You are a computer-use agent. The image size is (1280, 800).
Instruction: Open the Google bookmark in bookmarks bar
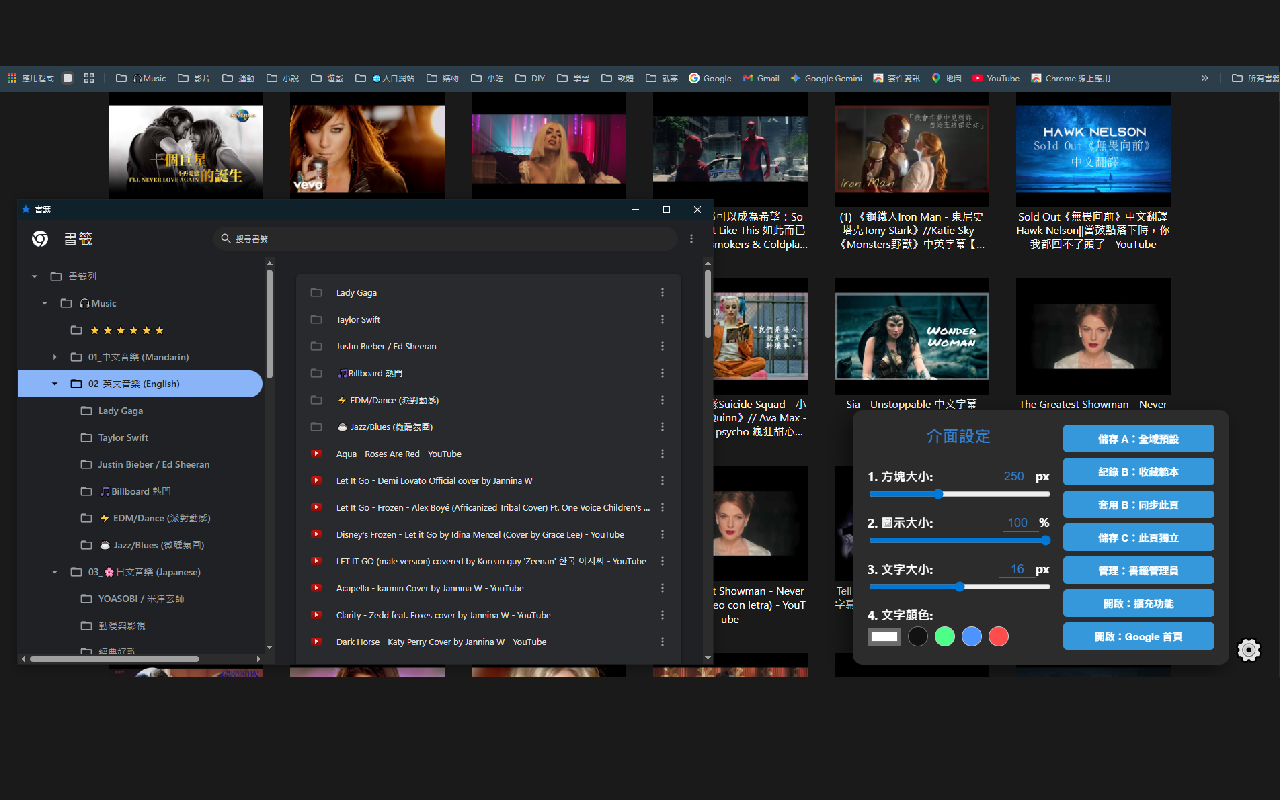pos(710,78)
